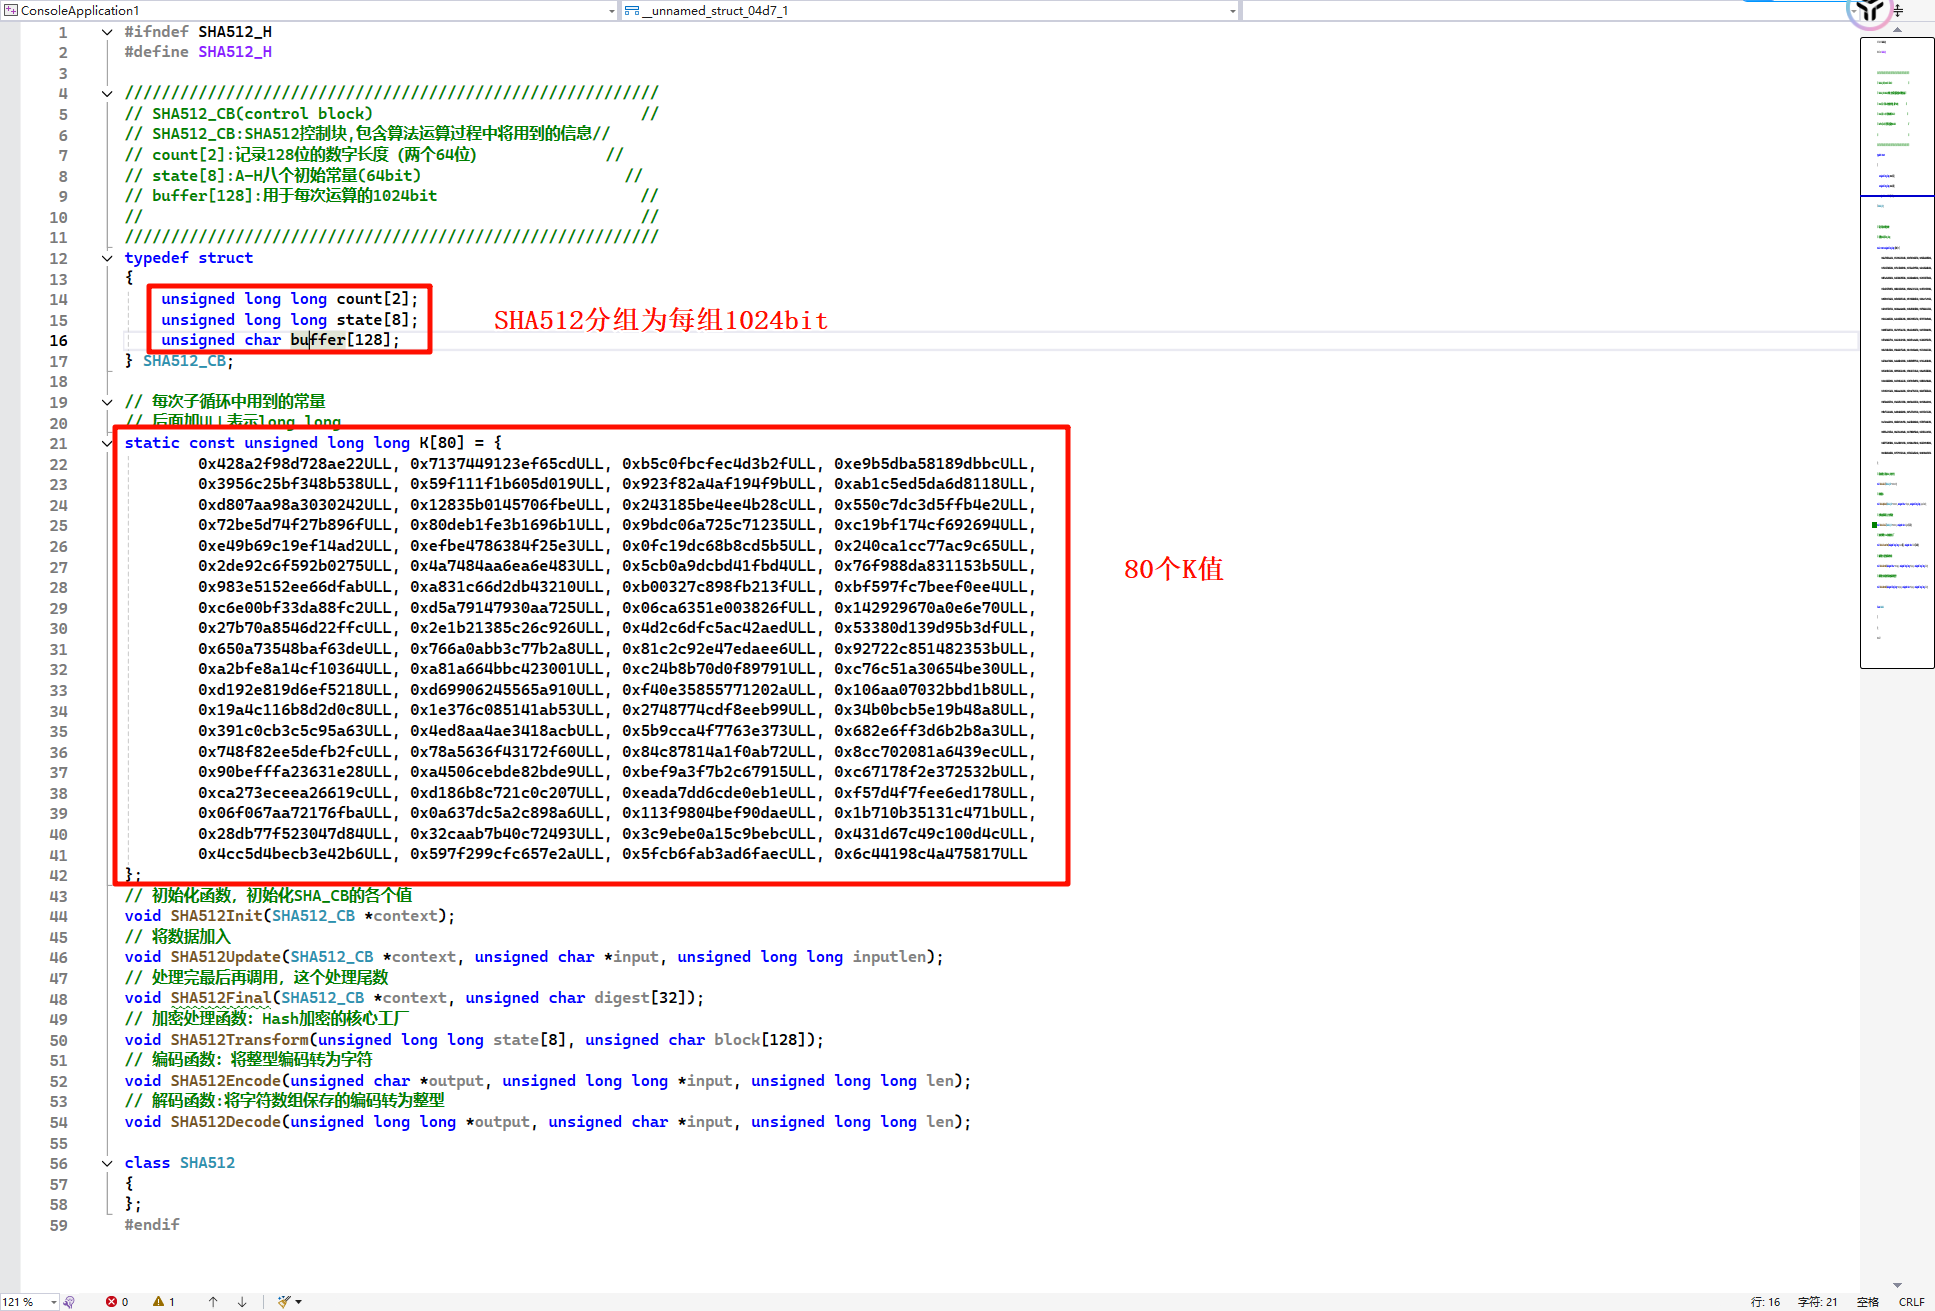1935x1311 pixels.
Task: Open the code cleanup profile dropdown arrow
Action: click(x=299, y=1301)
